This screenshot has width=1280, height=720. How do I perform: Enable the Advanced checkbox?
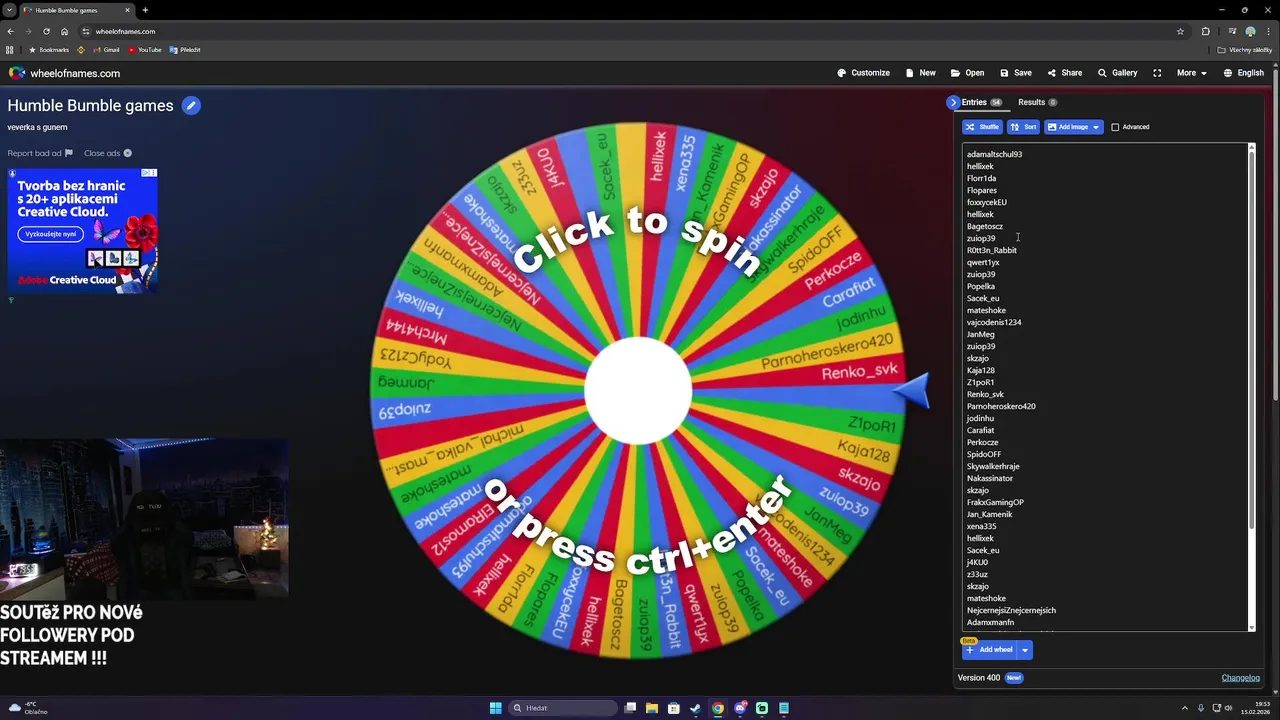click(1115, 127)
